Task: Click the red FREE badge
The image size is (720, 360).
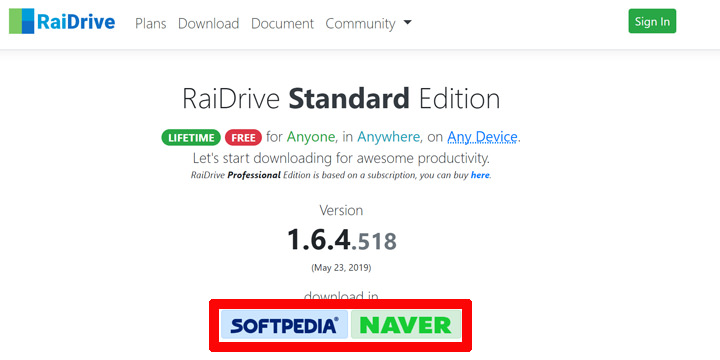Action: (243, 138)
